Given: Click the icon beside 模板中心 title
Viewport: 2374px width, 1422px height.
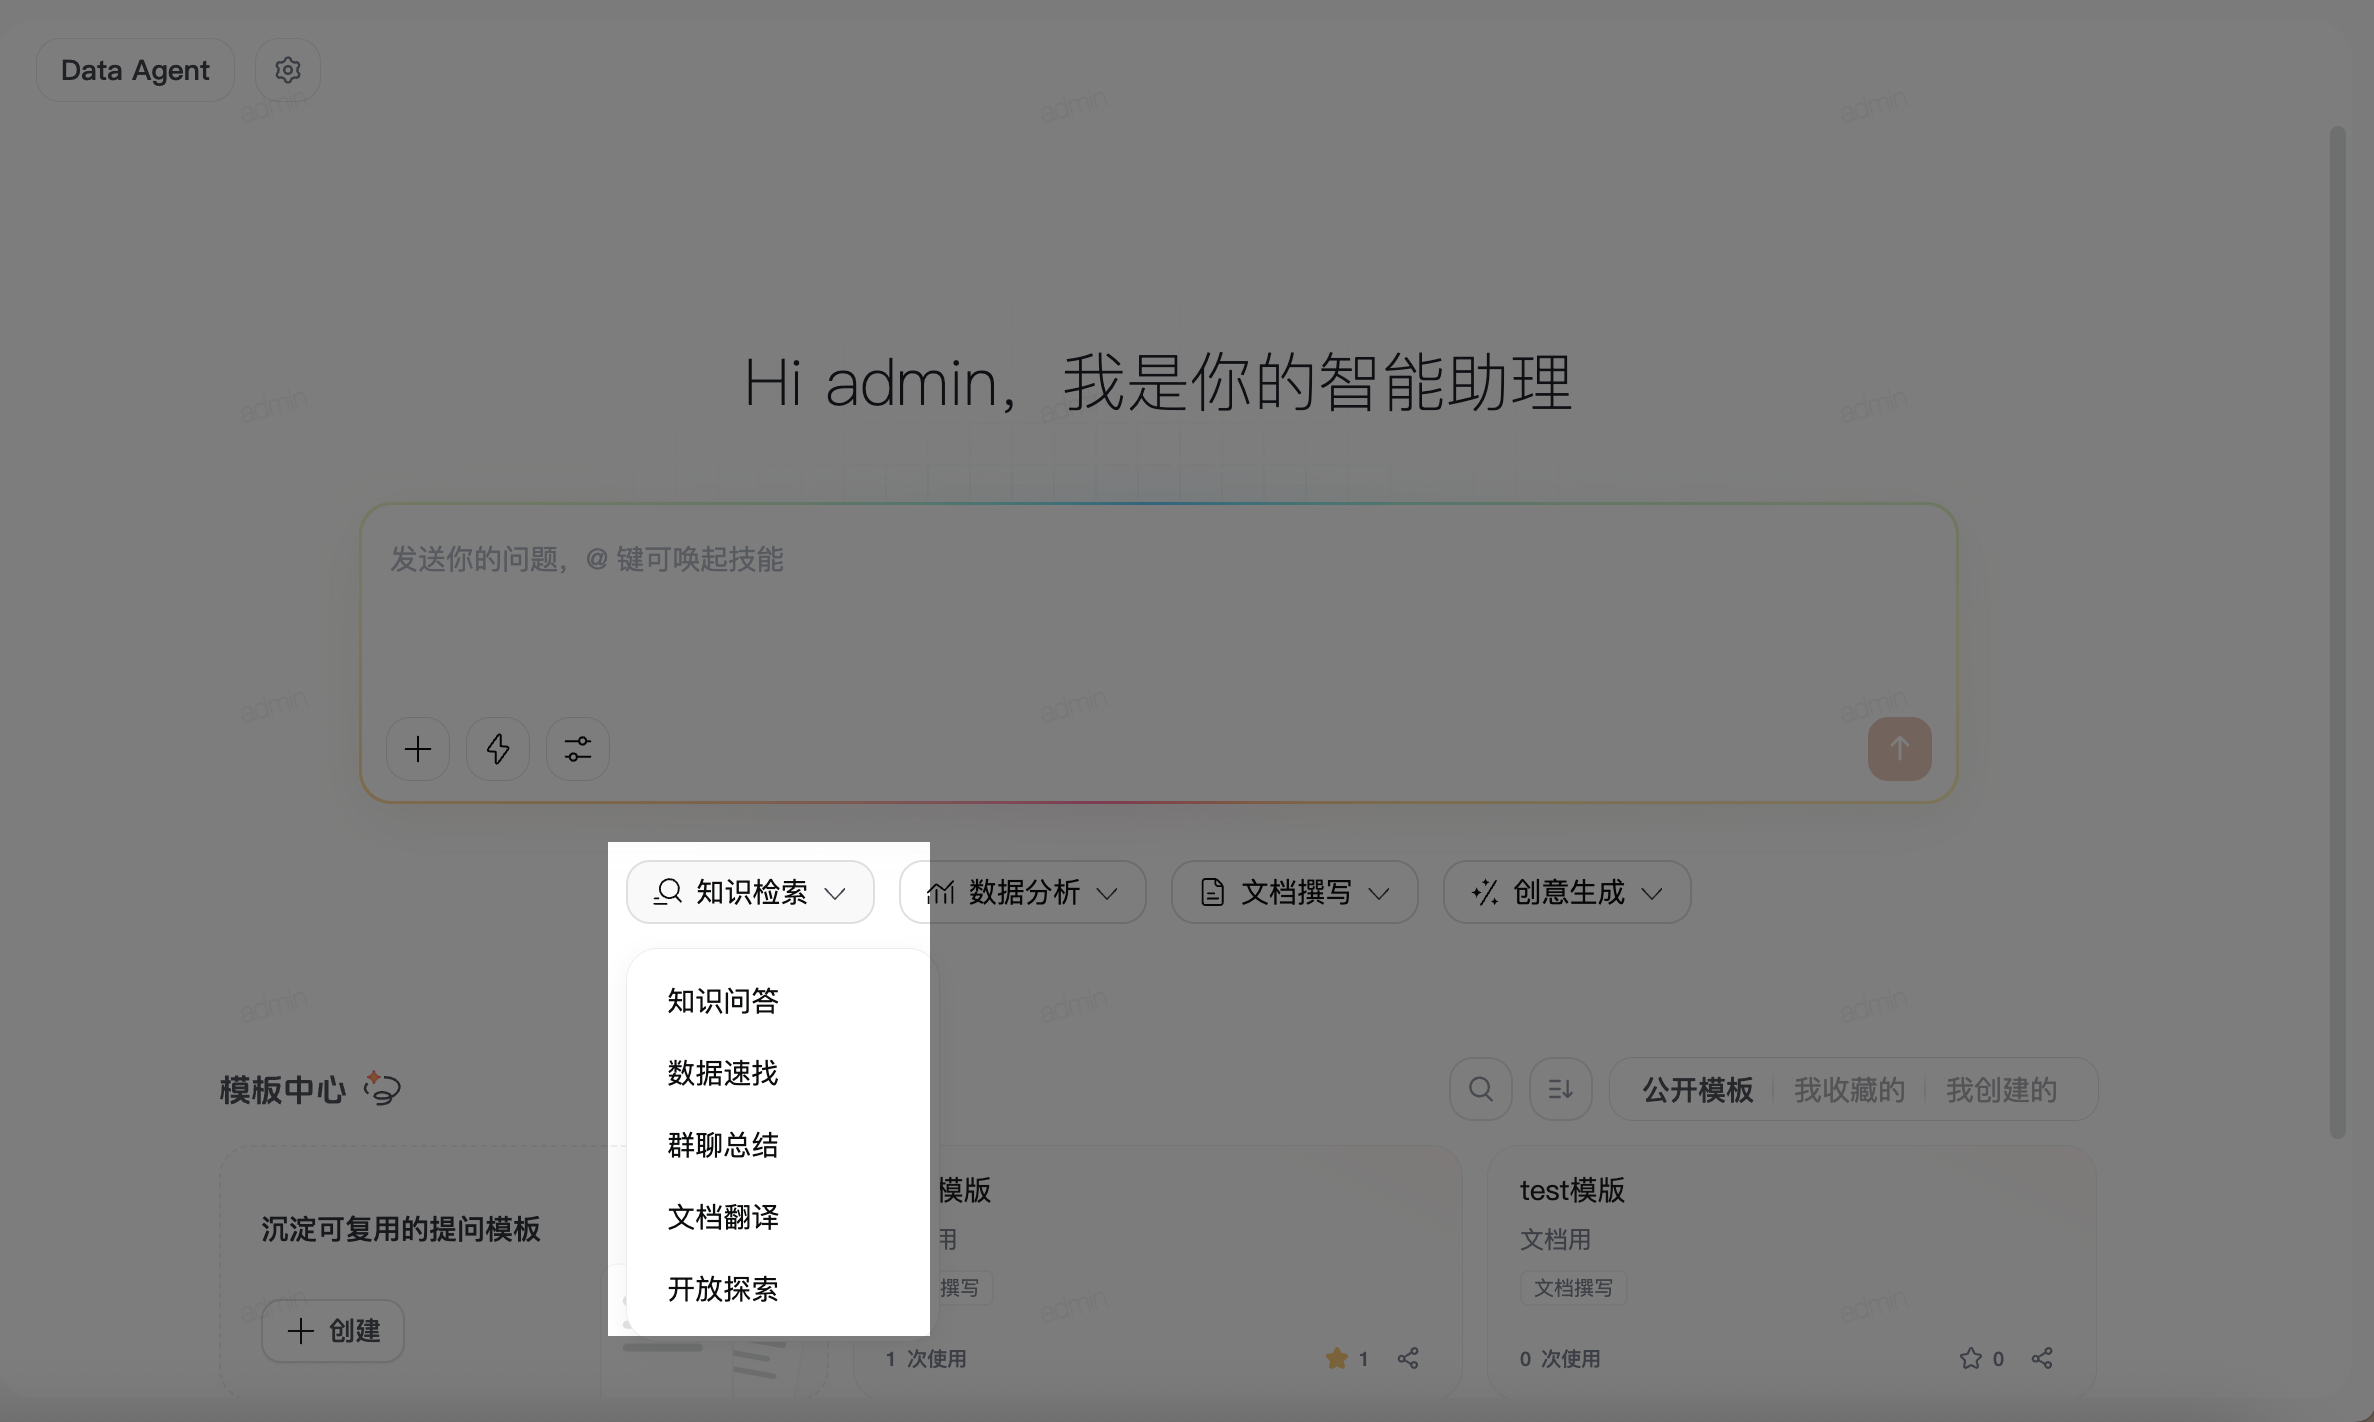Looking at the screenshot, I should tap(382, 1087).
